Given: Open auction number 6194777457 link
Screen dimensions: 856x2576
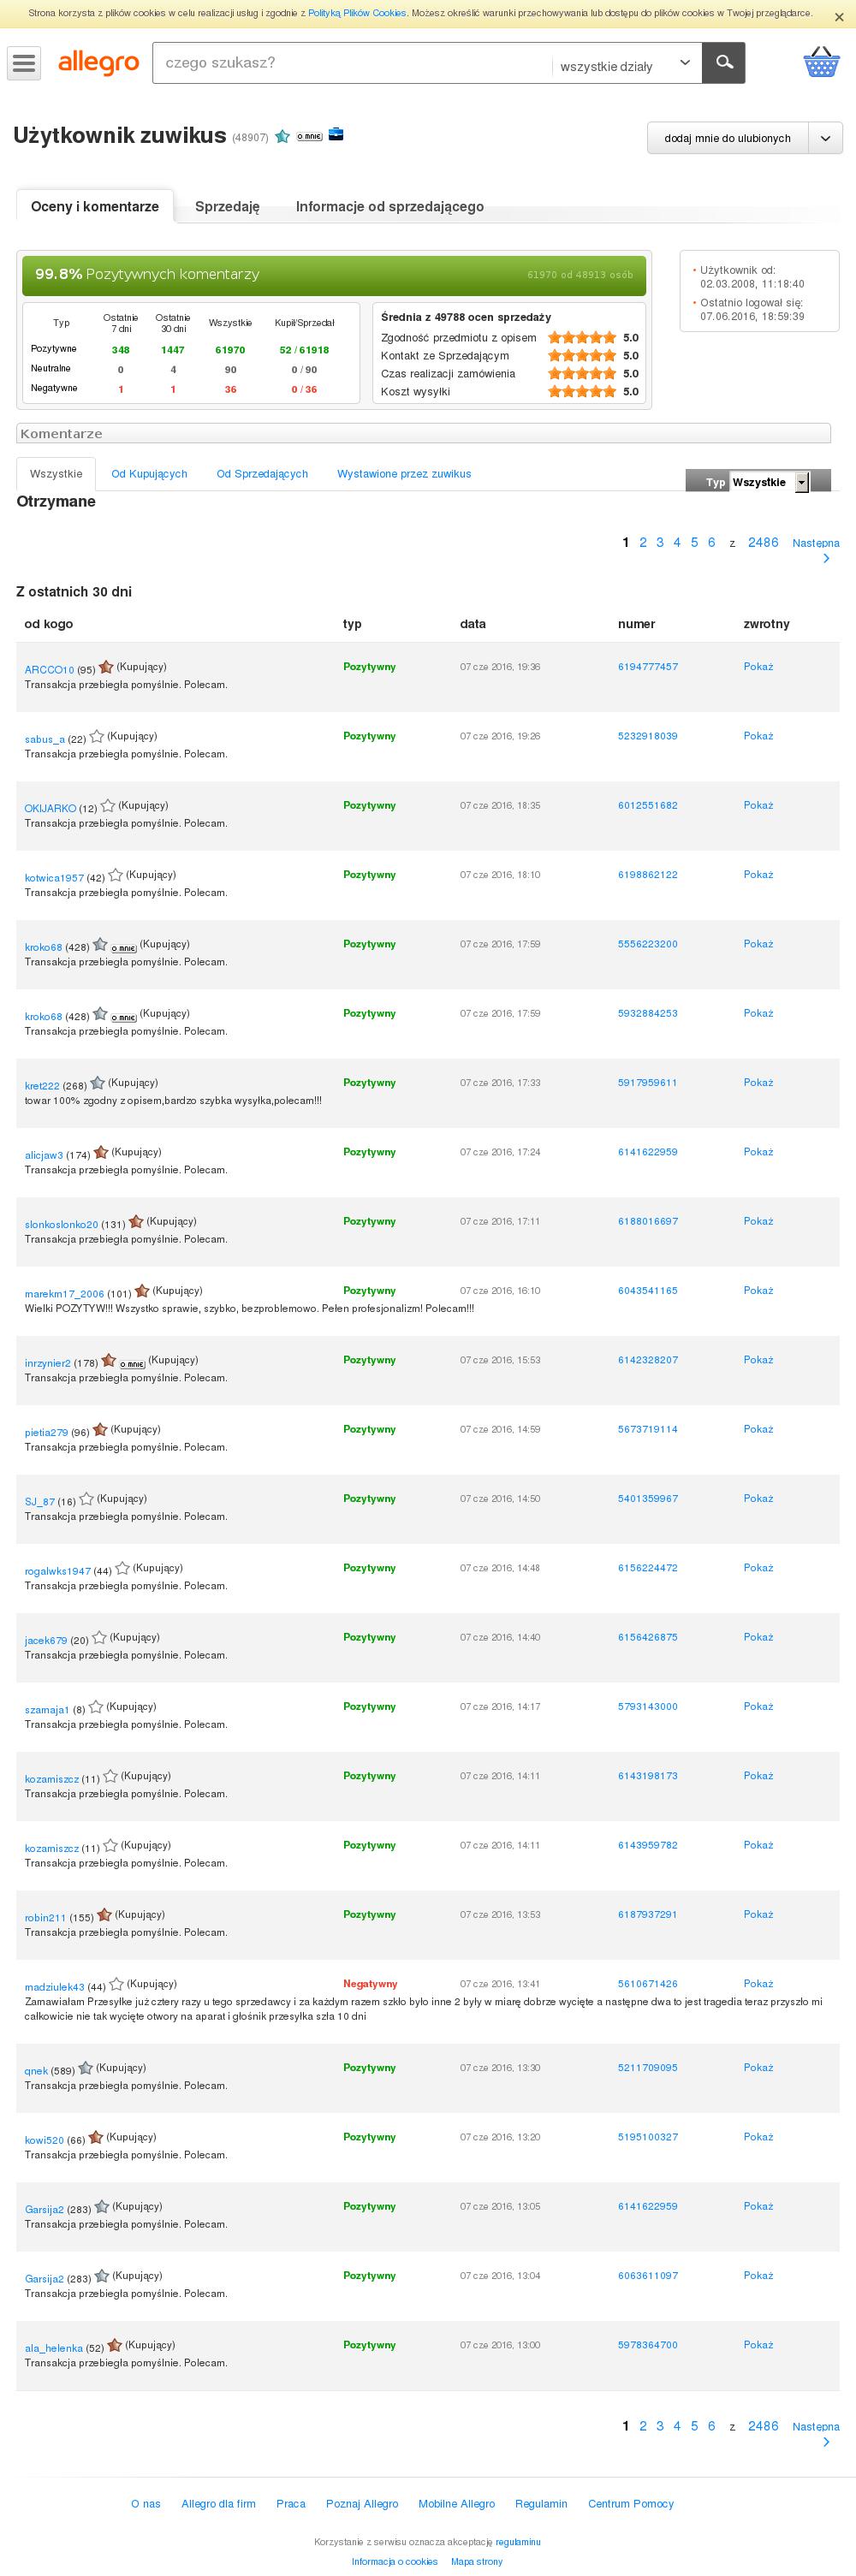Looking at the screenshot, I should [648, 667].
